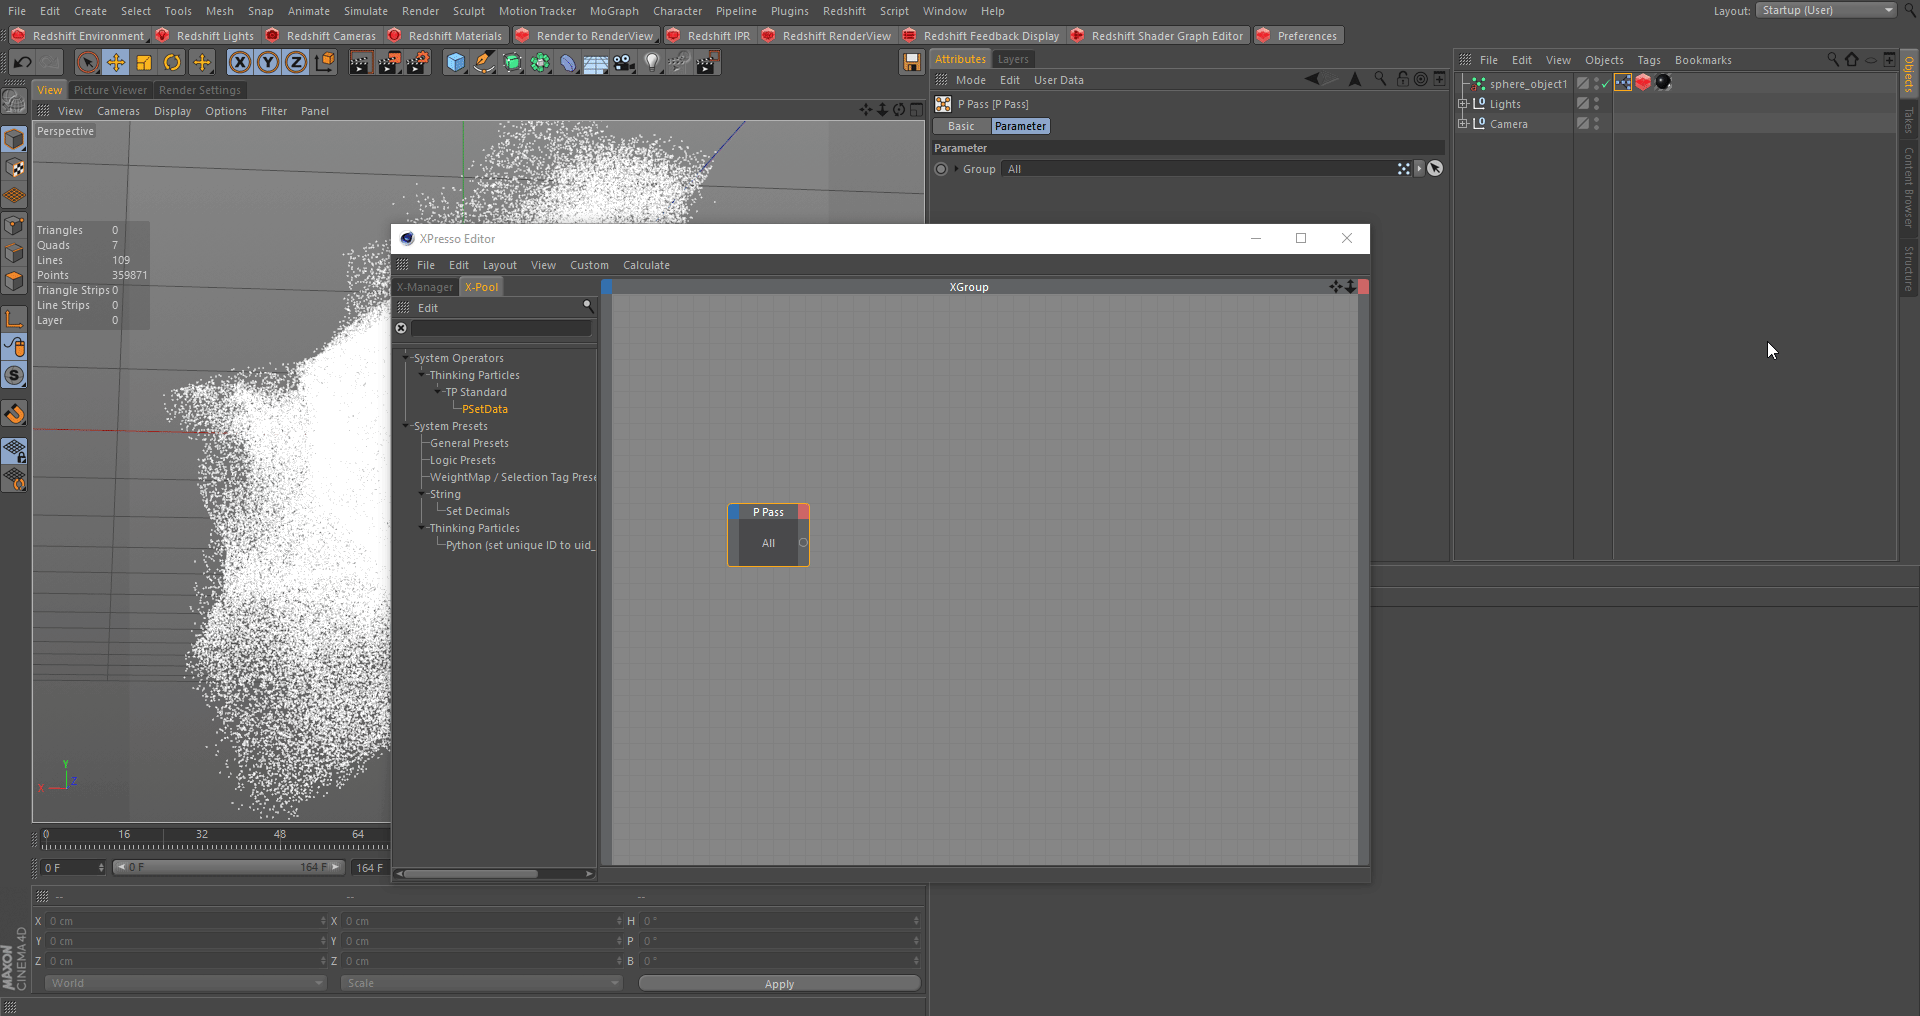Open Redshift Shader Graph Editor
The width and height of the screenshot is (1920, 1016).
pyautogui.click(x=1158, y=36)
